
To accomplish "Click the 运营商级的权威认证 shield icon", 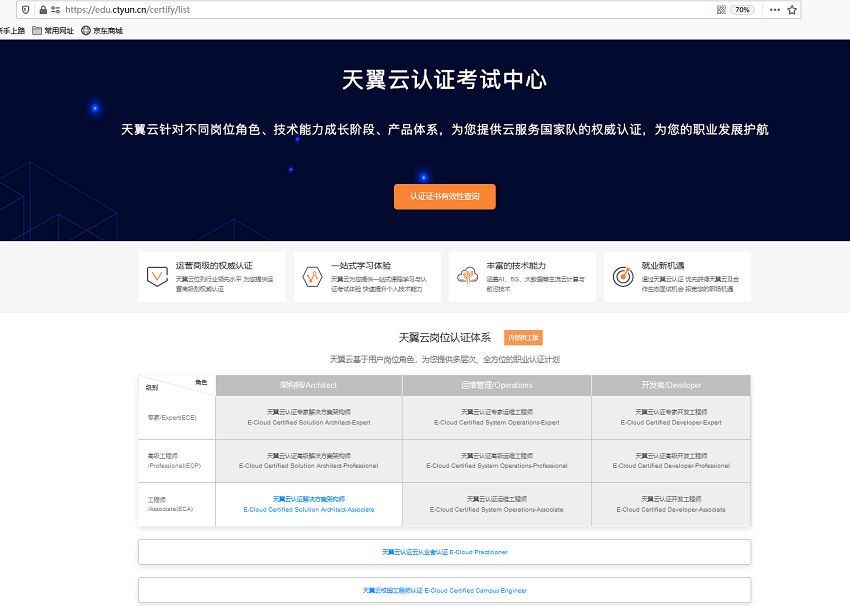I will click(x=157, y=276).
